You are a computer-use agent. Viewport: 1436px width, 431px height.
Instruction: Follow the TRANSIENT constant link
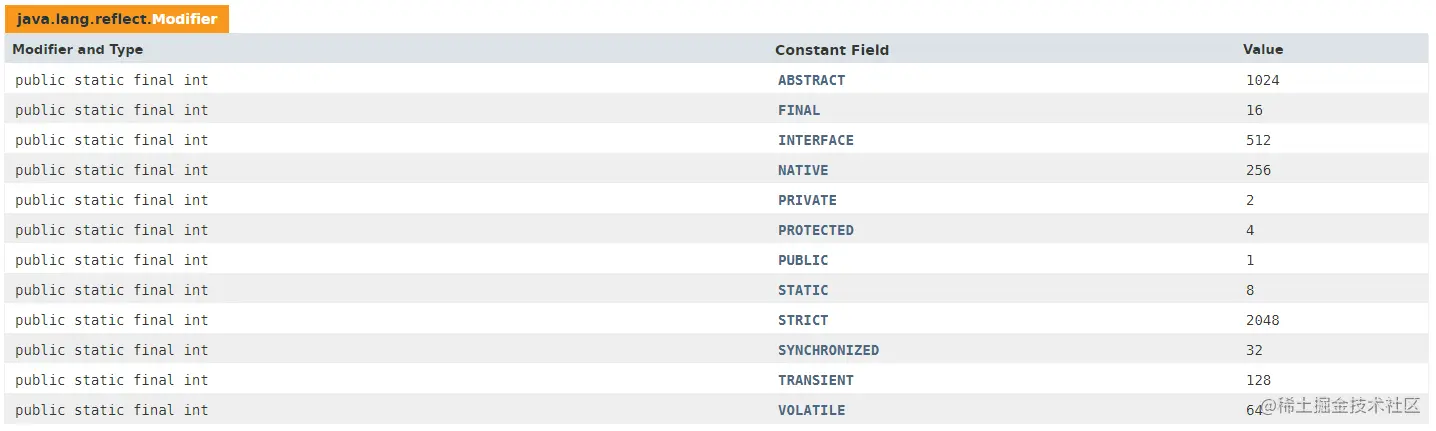(816, 380)
